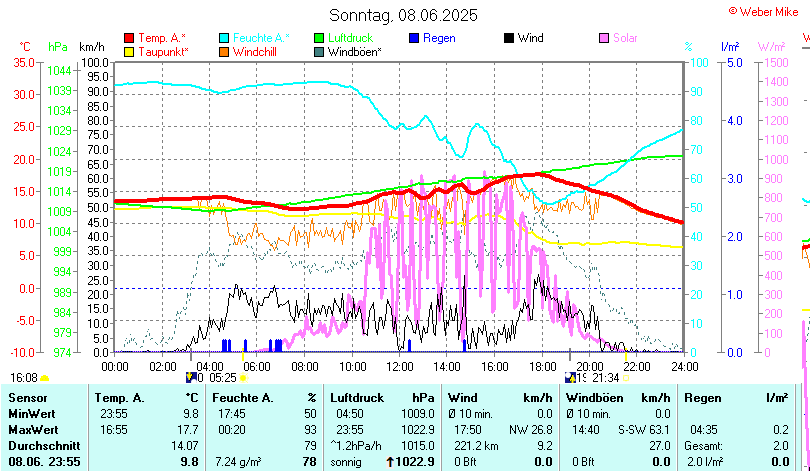Click the MaxWert row label
The image size is (810, 471).
click(x=33, y=429)
